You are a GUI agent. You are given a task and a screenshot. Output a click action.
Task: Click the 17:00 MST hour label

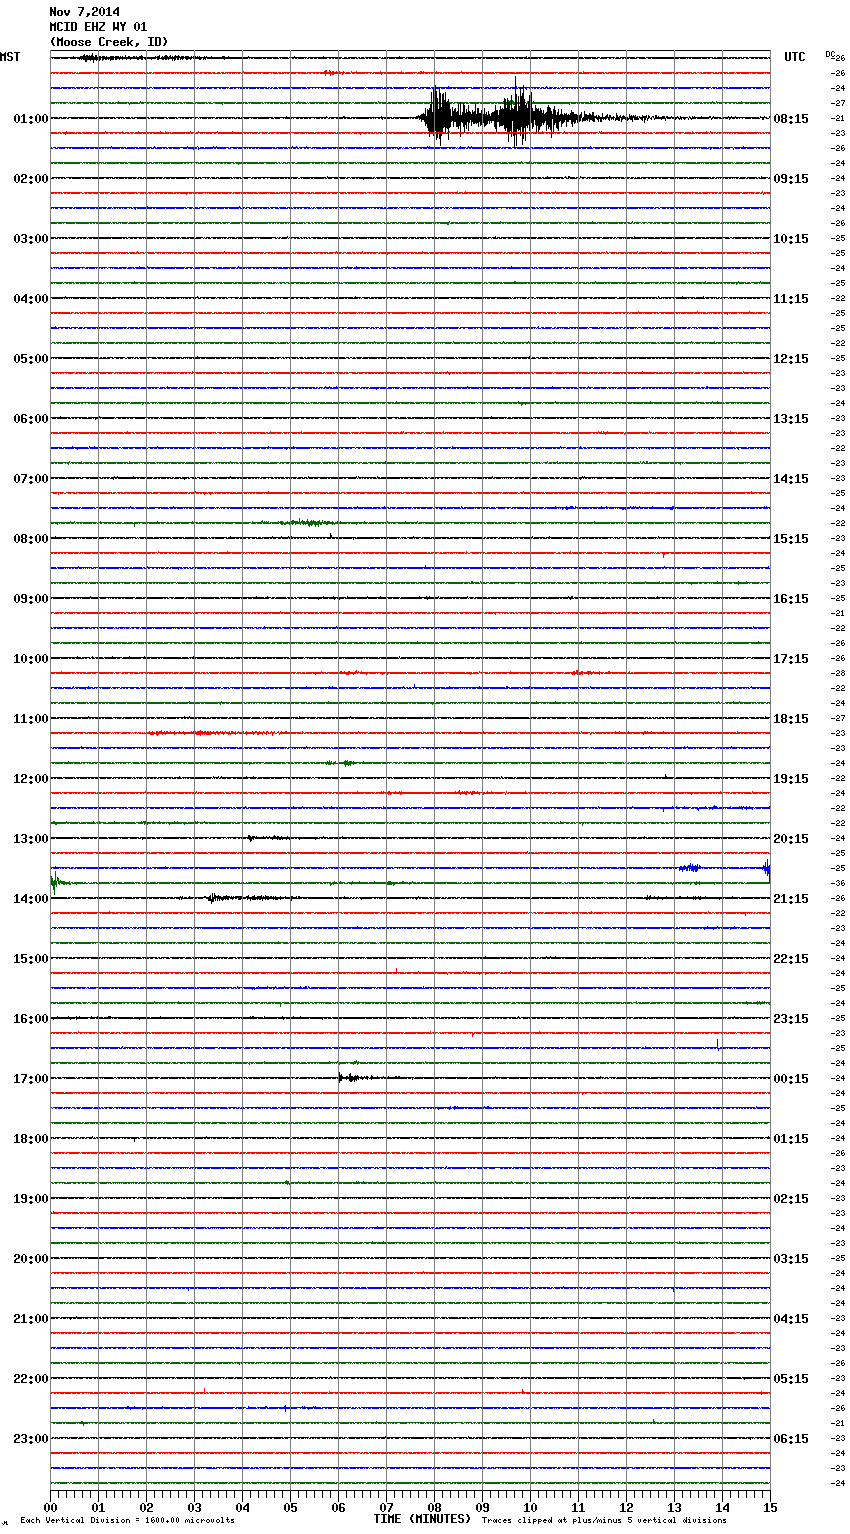pyautogui.click(x=31, y=1079)
